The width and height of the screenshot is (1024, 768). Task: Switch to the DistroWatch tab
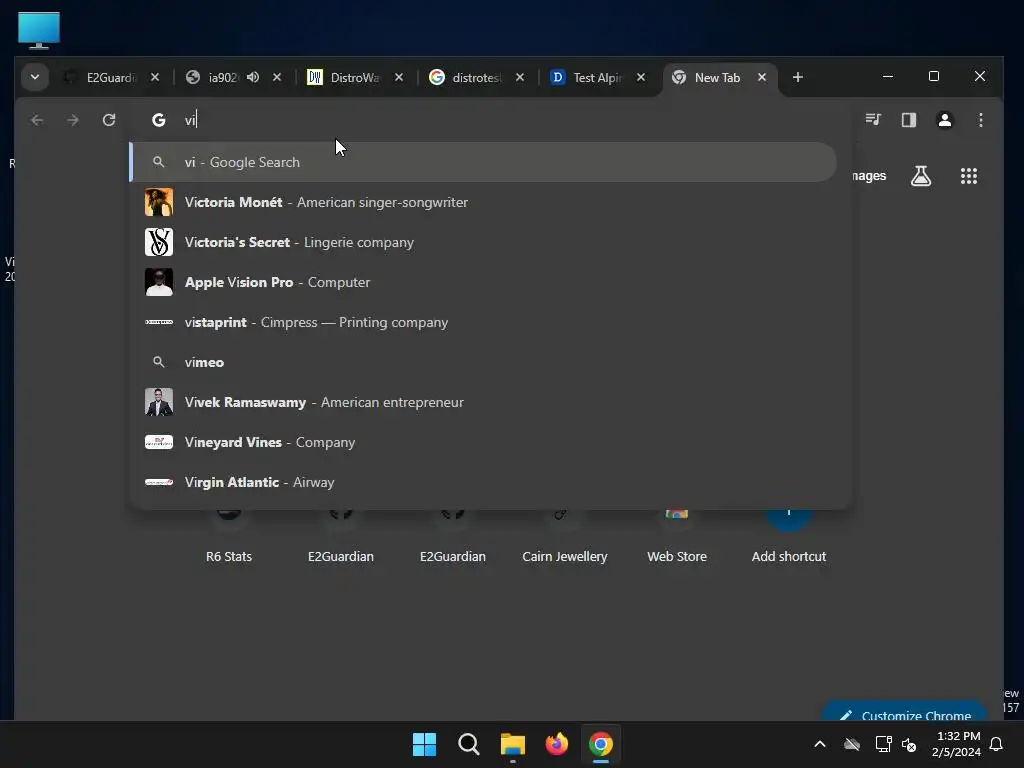click(x=356, y=77)
